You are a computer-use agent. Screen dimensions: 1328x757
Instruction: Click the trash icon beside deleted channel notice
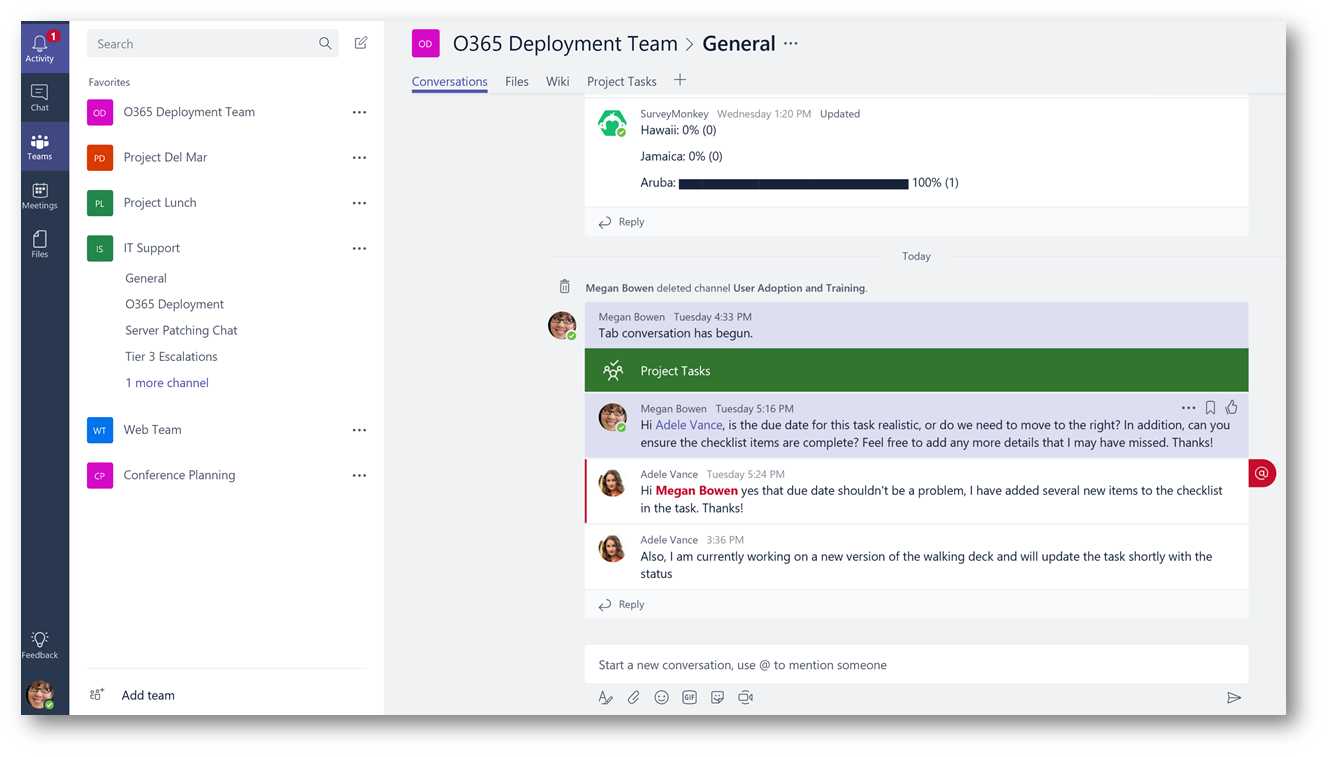(565, 287)
